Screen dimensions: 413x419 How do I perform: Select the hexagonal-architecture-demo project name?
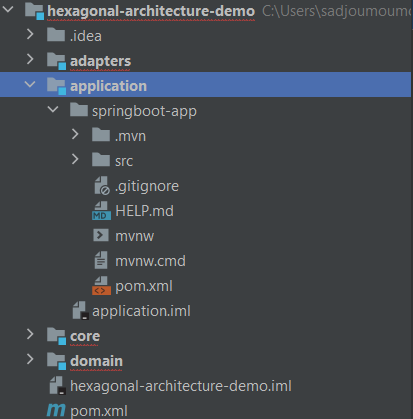pos(151,11)
